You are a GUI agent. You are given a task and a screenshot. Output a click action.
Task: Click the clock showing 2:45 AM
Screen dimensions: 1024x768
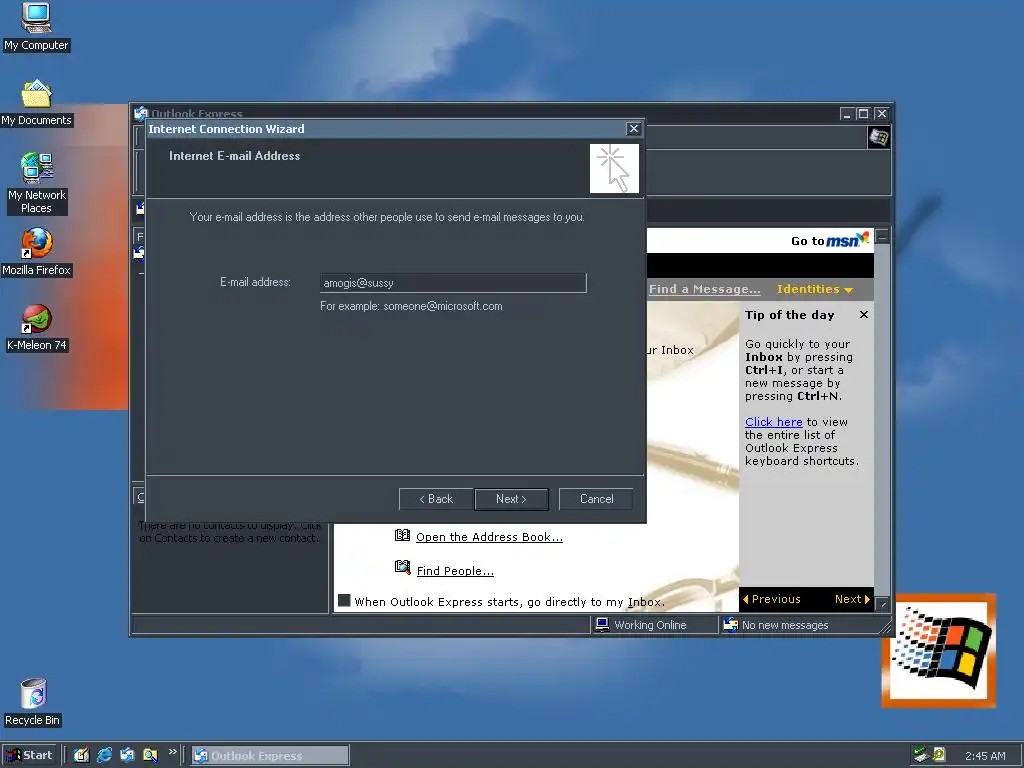[985, 756]
